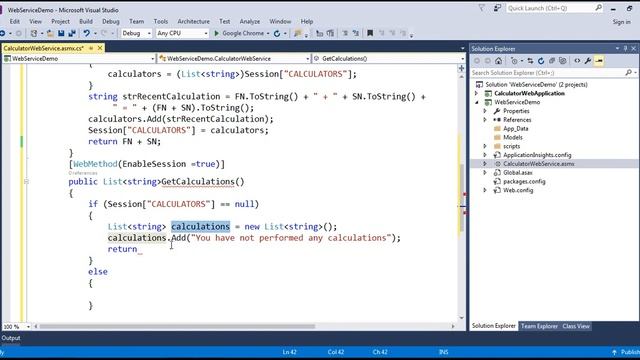Select ApplicationInsights.config file
The height and width of the screenshot is (360, 640).
tap(537, 155)
